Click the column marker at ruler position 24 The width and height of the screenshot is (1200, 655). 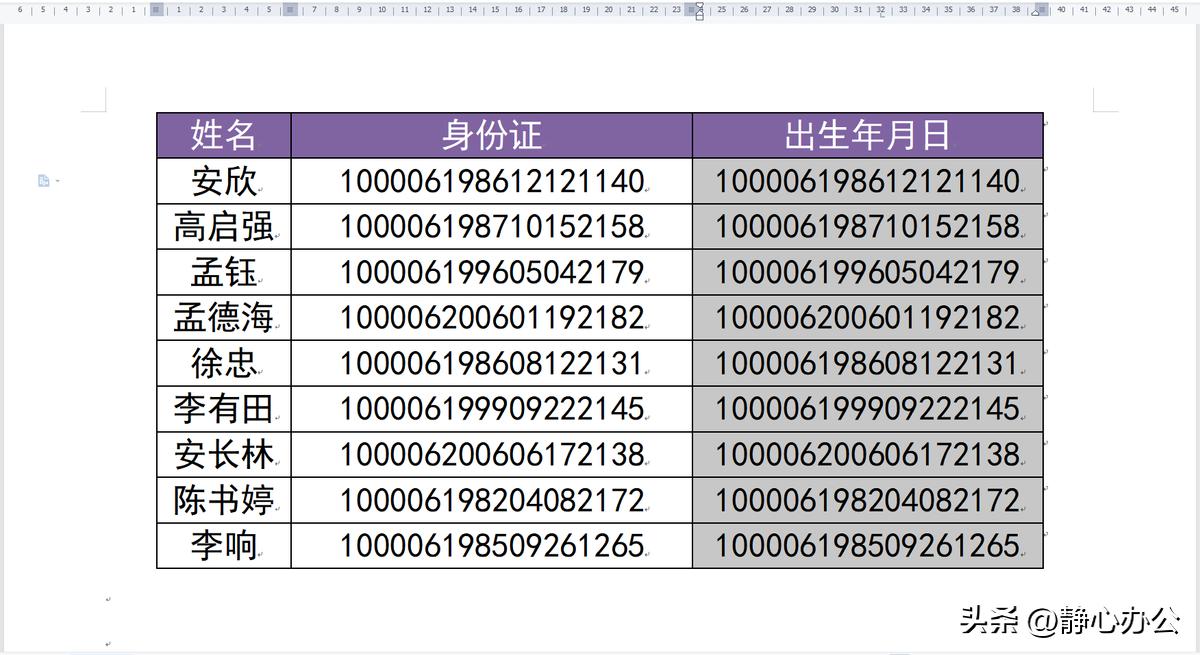[x=693, y=10]
